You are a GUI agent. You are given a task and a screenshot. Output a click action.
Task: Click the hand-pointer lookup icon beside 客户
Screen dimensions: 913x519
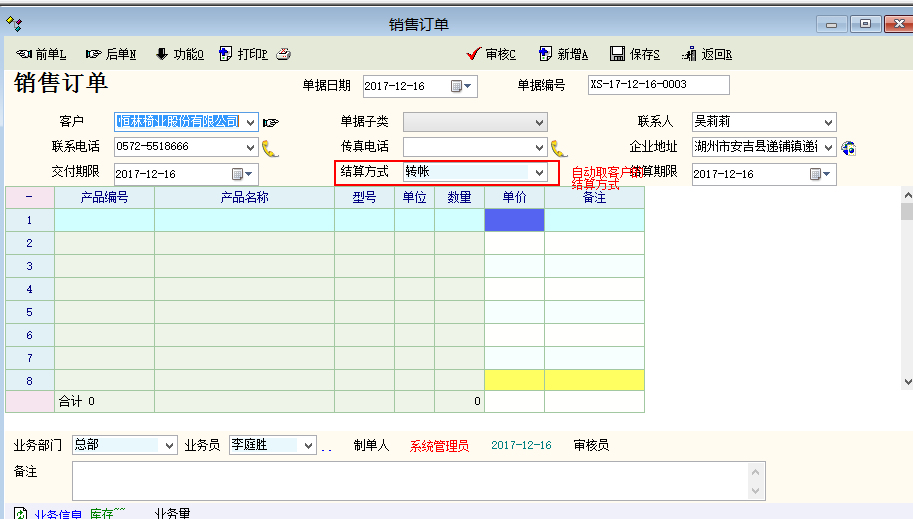pyautogui.click(x=271, y=122)
